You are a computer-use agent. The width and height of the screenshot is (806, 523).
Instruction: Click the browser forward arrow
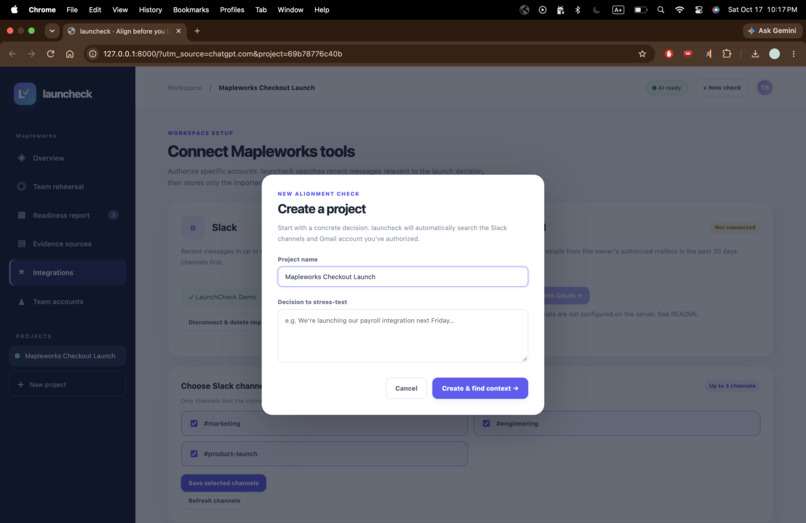(x=31, y=53)
